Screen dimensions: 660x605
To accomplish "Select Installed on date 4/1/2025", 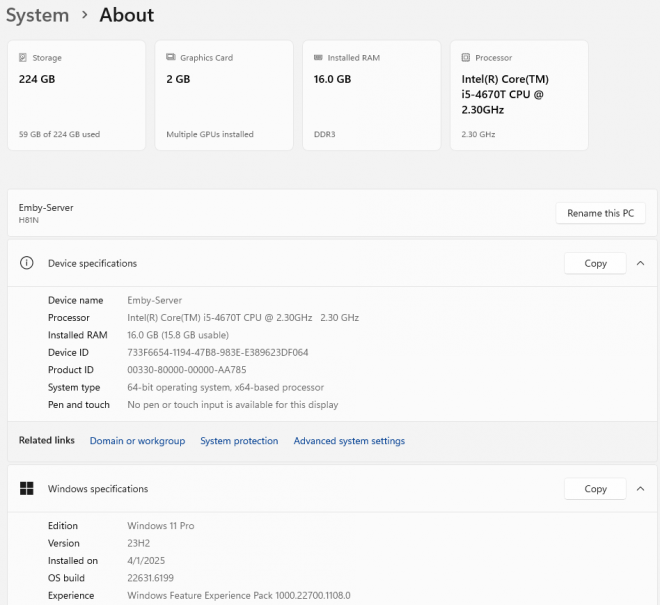I will (x=146, y=560).
